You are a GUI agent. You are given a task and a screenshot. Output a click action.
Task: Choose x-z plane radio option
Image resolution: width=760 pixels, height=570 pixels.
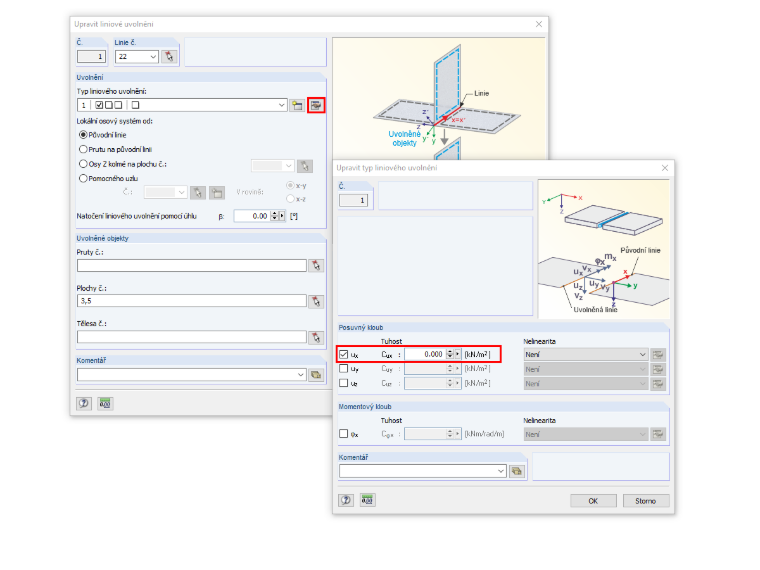290,199
